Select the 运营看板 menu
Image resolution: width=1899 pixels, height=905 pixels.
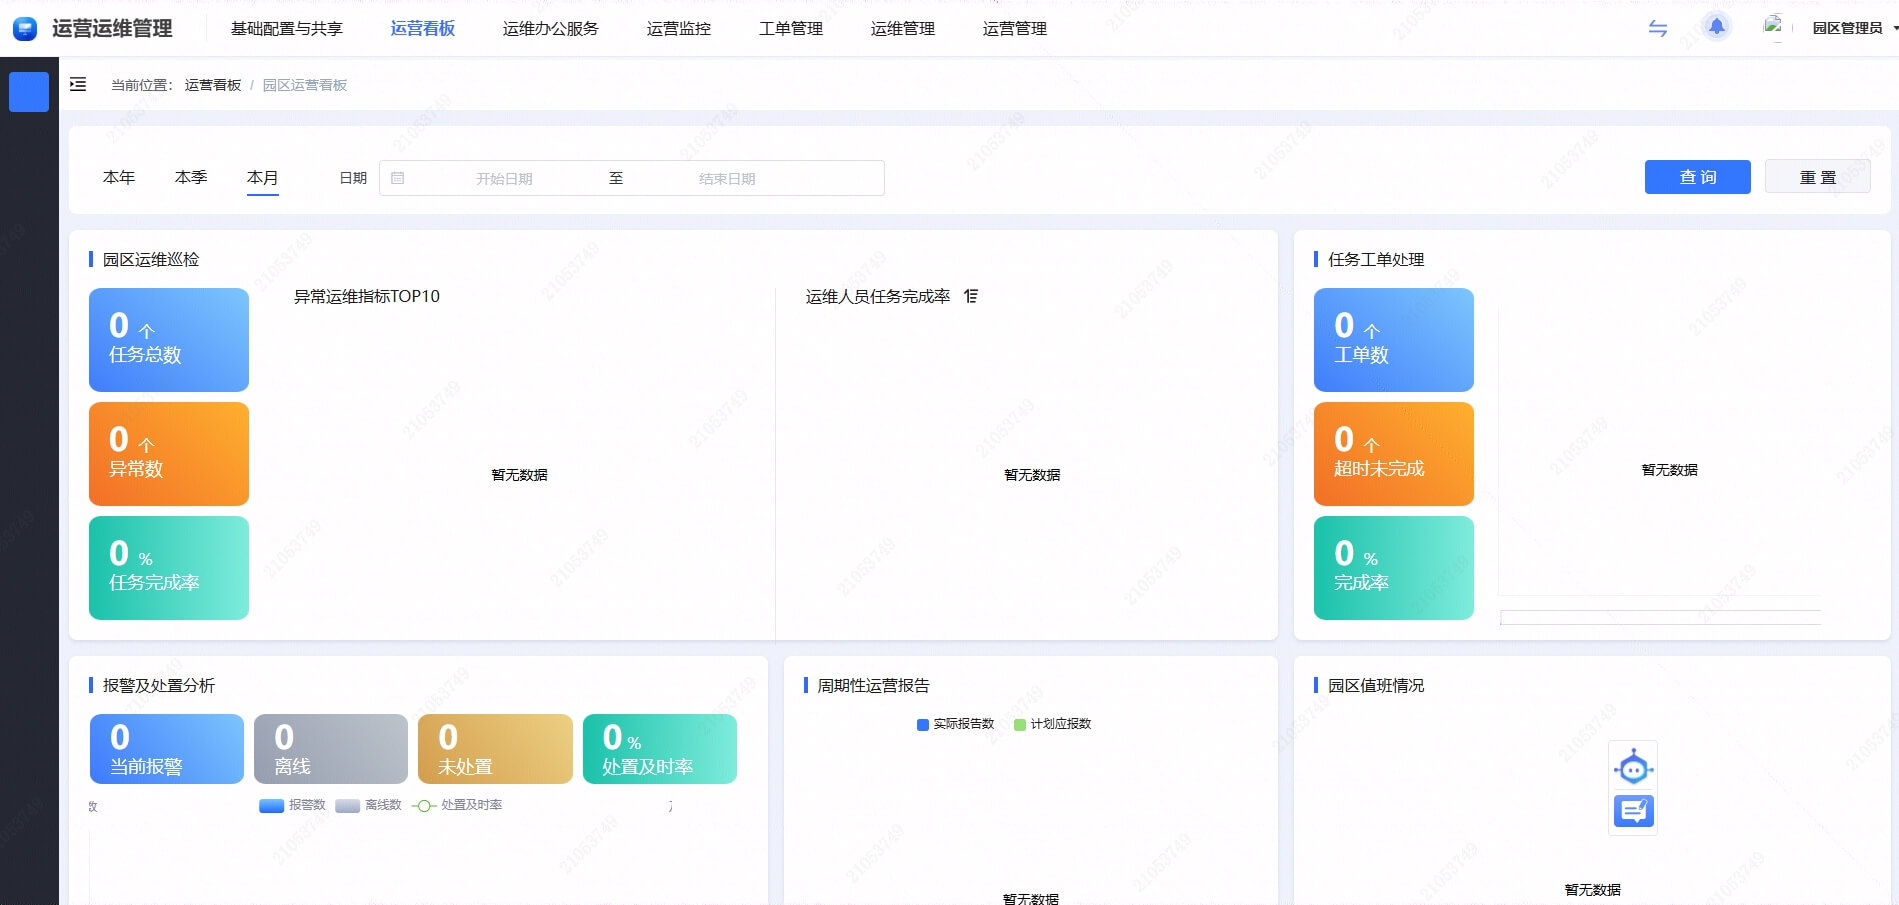[x=423, y=28]
